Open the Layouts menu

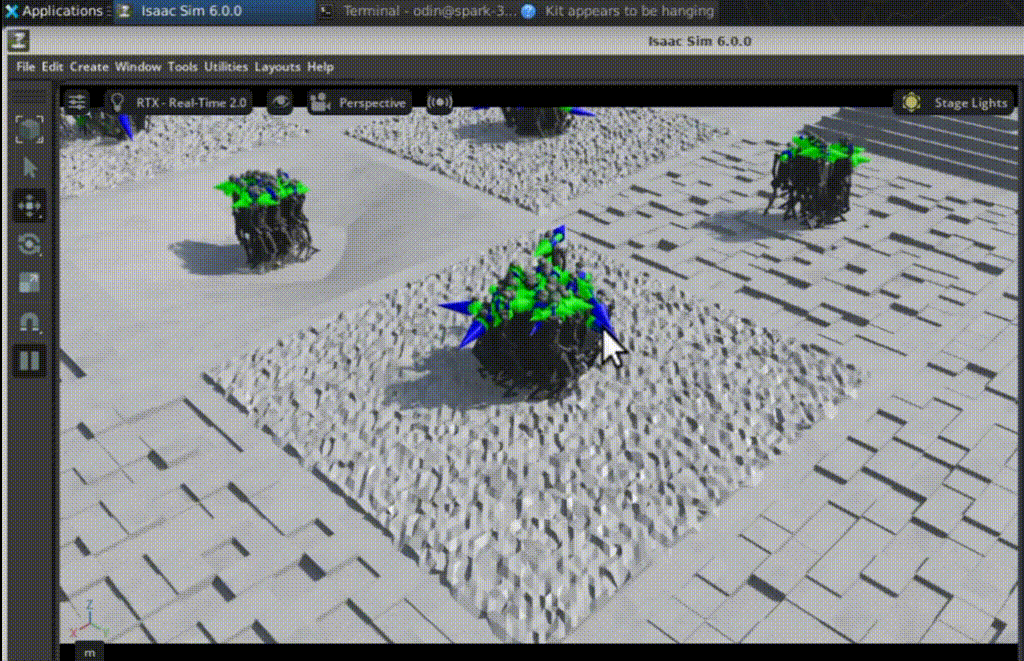pos(277,67)
